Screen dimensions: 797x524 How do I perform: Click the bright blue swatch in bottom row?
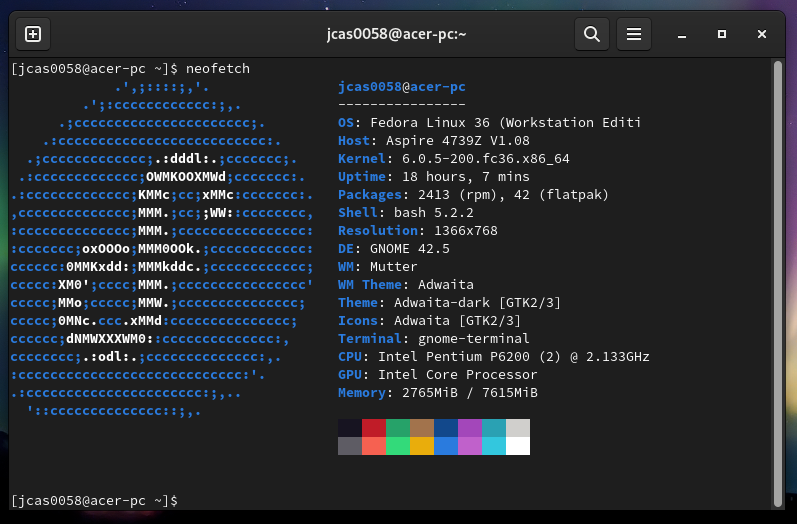[446, 446]
